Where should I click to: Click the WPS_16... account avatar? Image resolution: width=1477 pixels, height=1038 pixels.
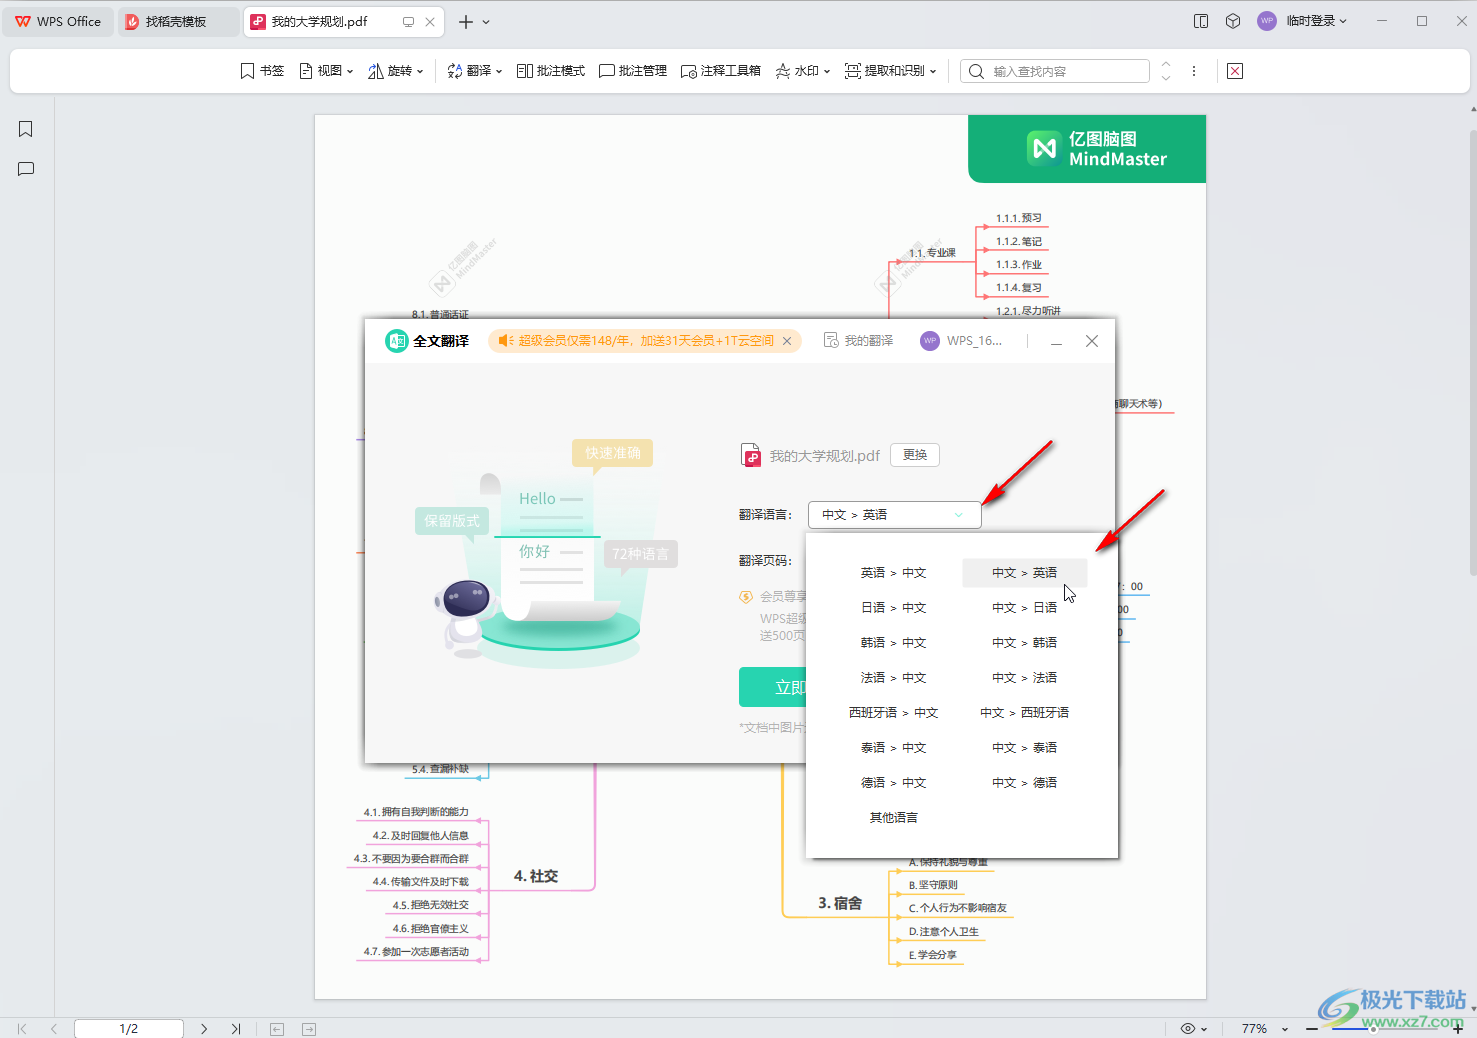930,341
